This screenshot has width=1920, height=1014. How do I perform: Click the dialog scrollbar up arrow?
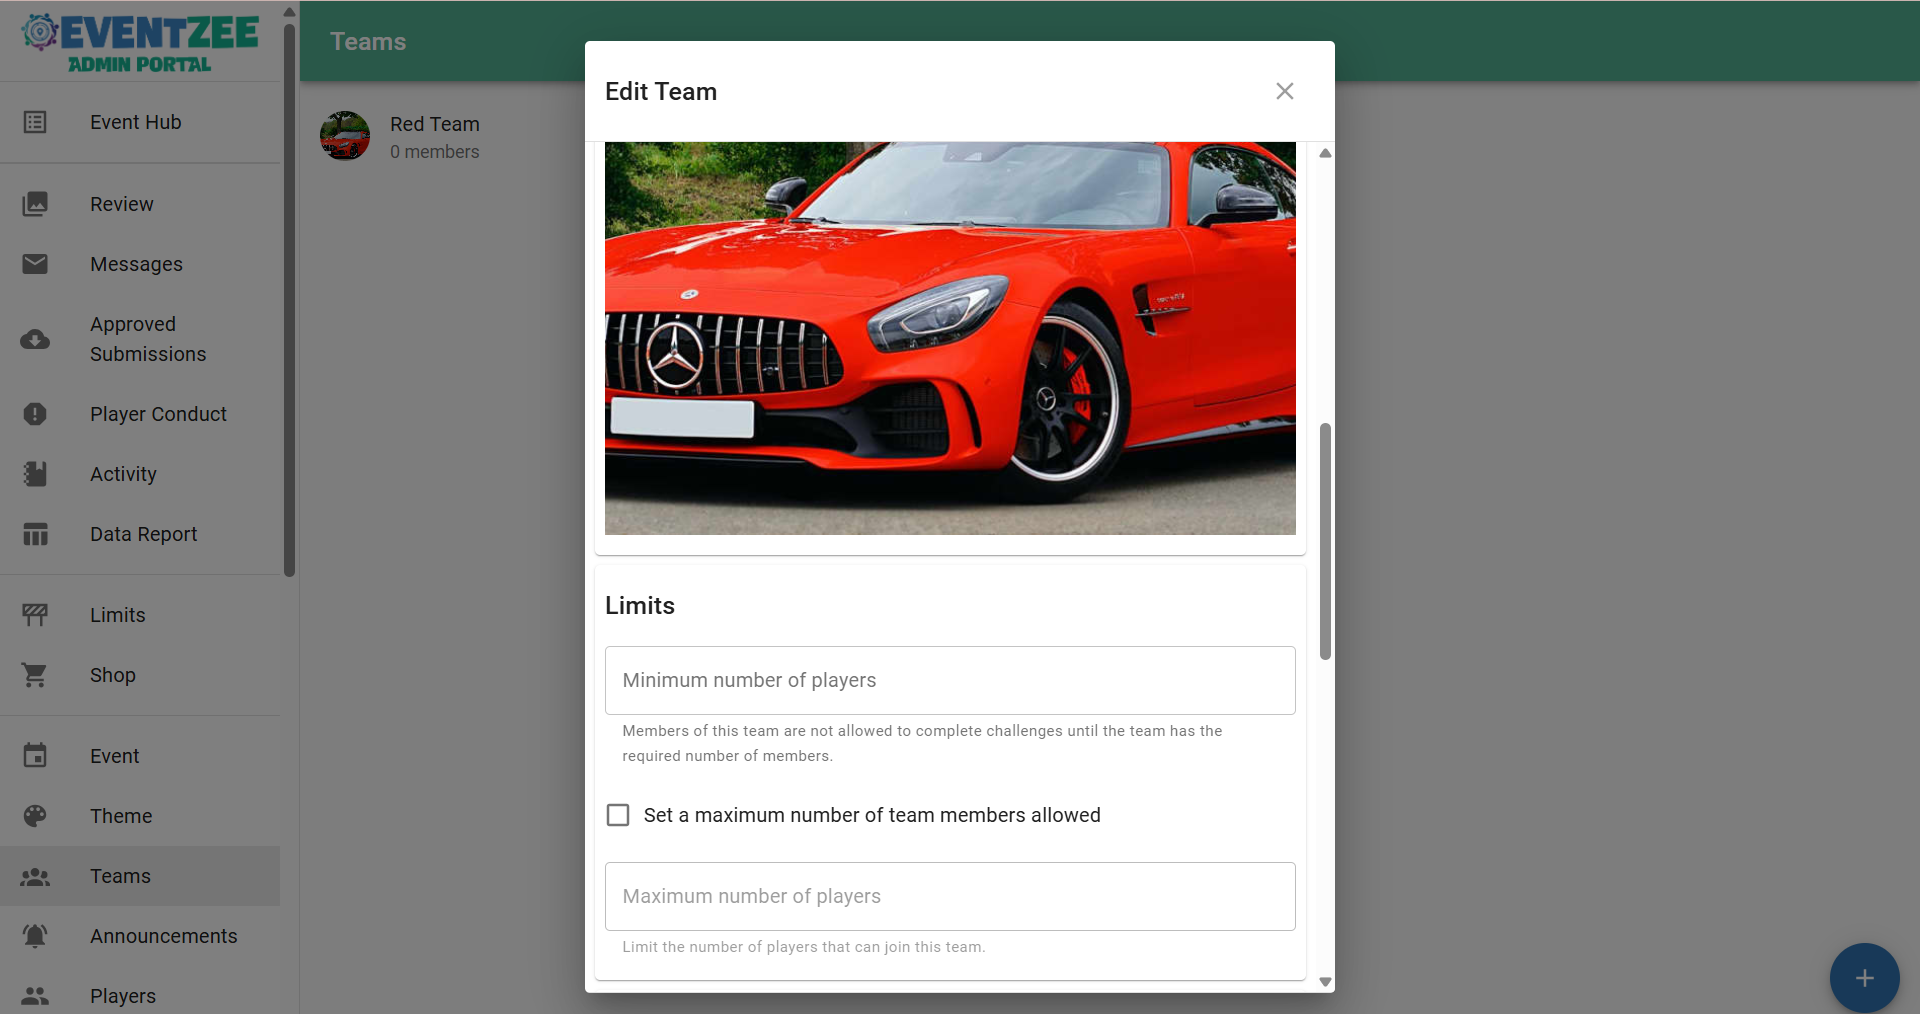(1325, 153)
